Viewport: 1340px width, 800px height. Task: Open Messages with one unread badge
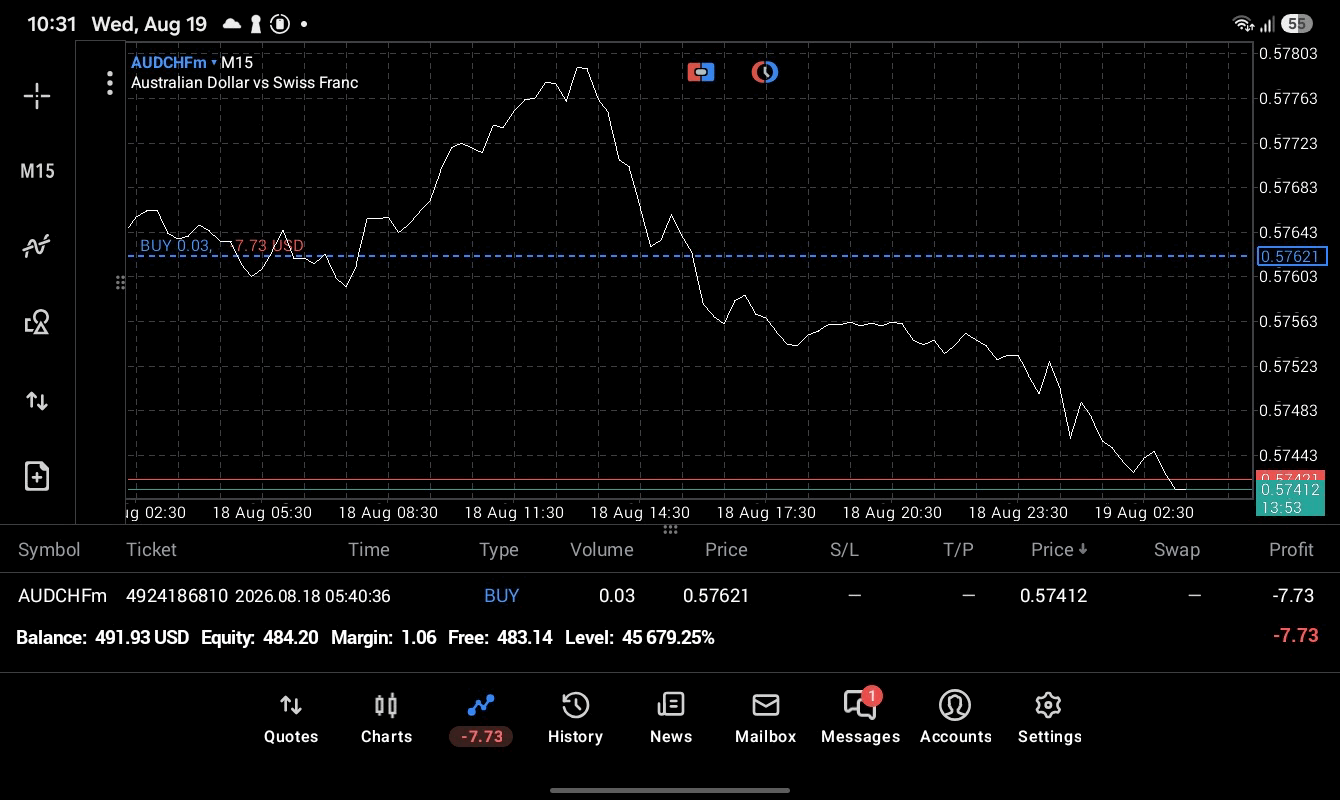coord(860,719)
